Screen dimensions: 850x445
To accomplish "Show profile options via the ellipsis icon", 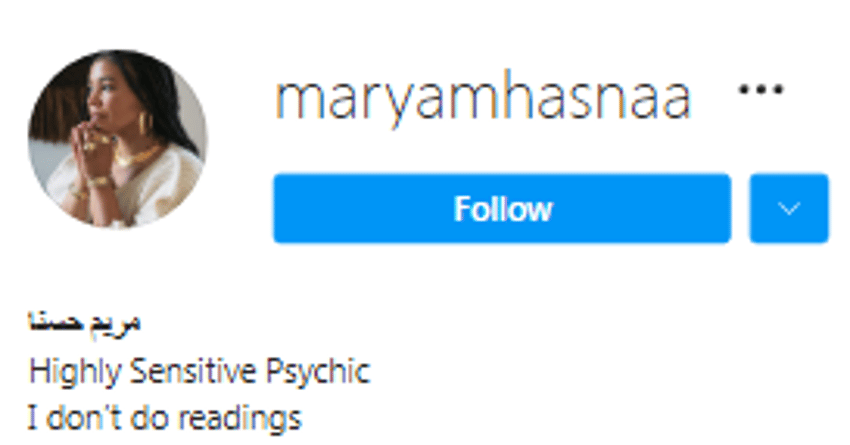I will point(761,89).
